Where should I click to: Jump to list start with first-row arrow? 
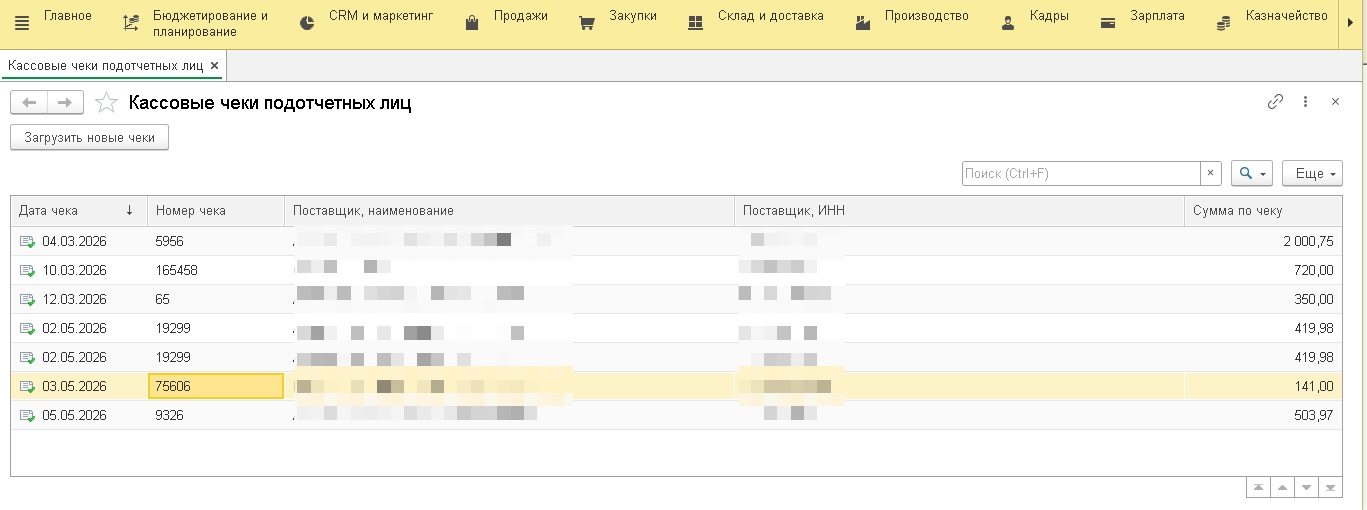click(x=1258, y=487)
